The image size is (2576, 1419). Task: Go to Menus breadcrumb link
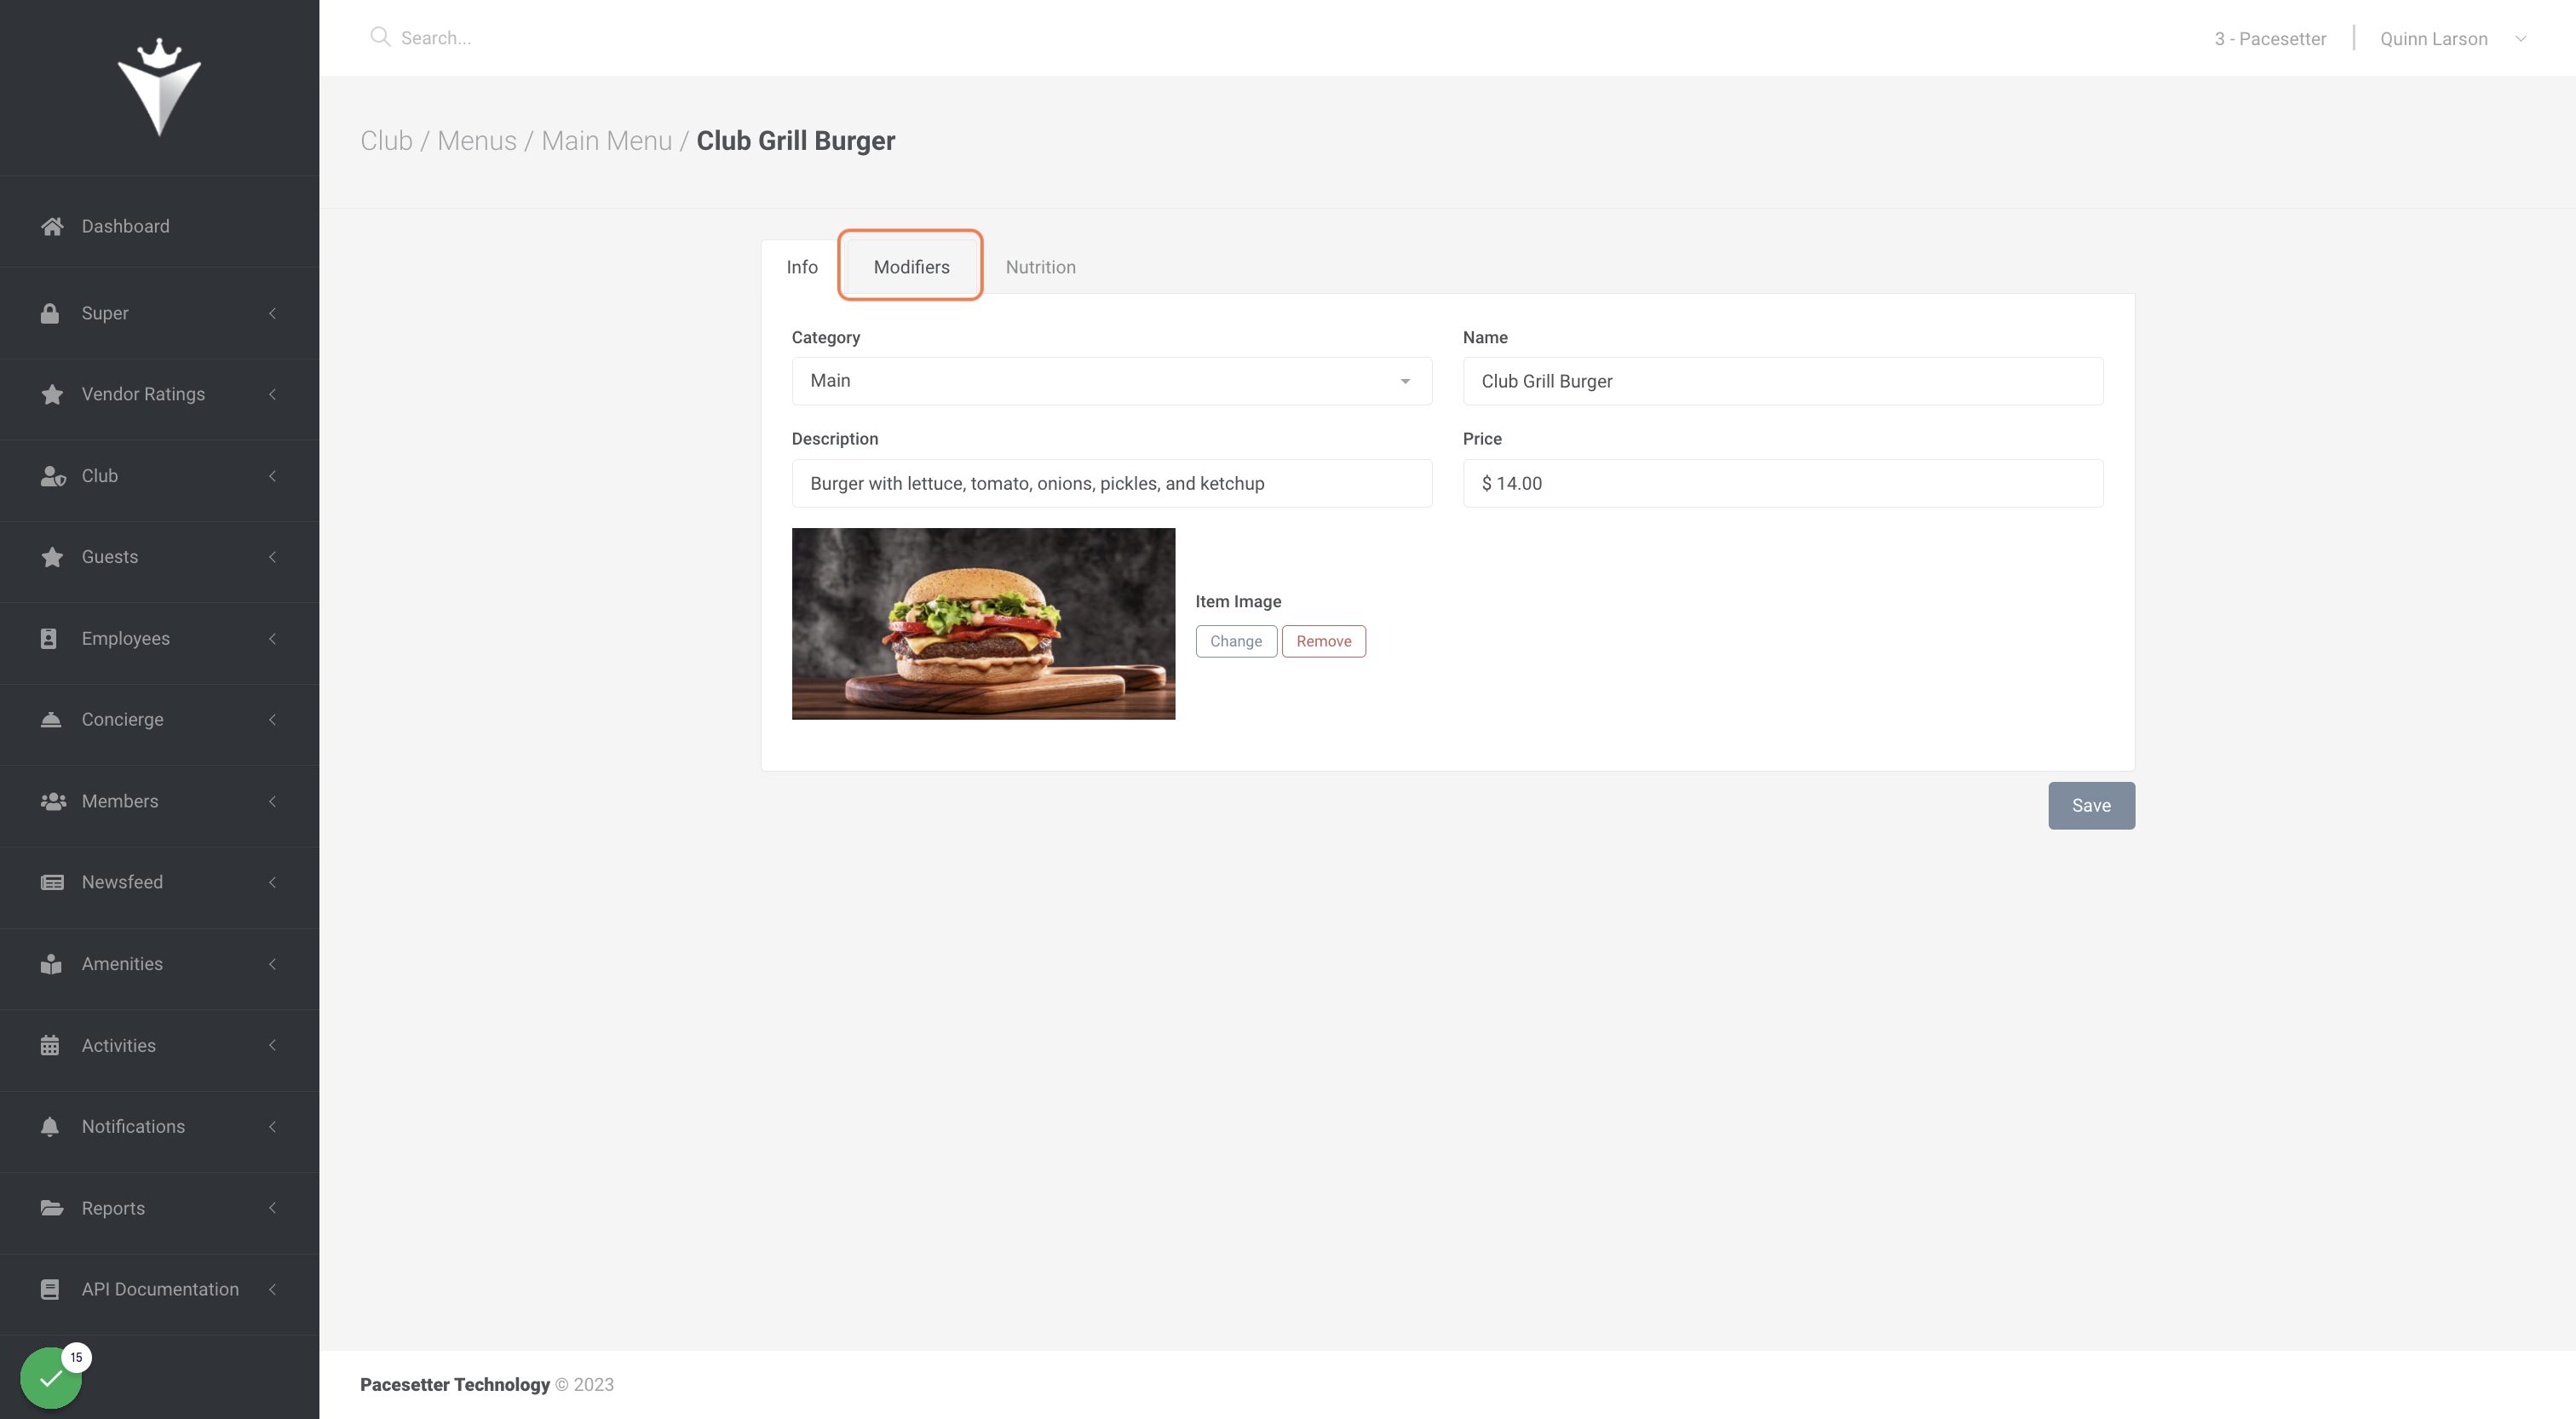point(477,141)
